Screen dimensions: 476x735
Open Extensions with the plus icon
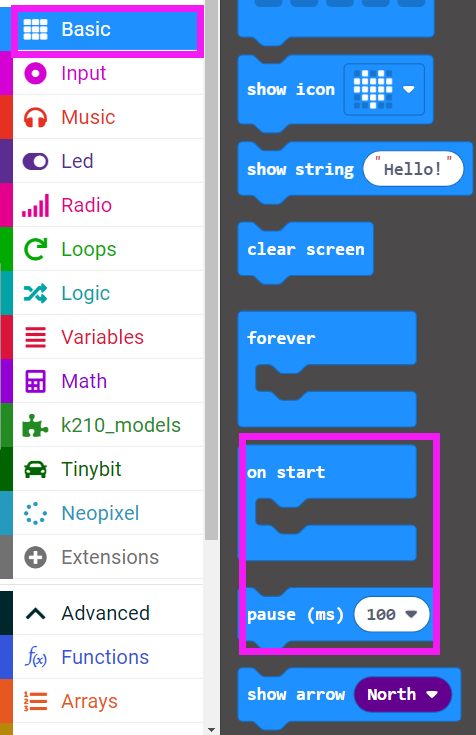(x=35, y=557)
